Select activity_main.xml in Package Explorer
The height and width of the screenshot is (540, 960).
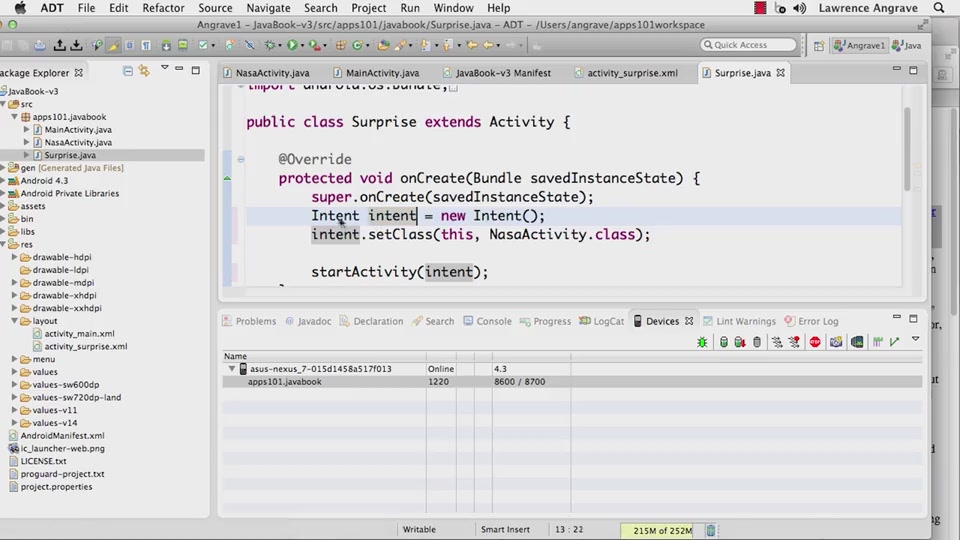pyautogui.click(x=79, y=334)
